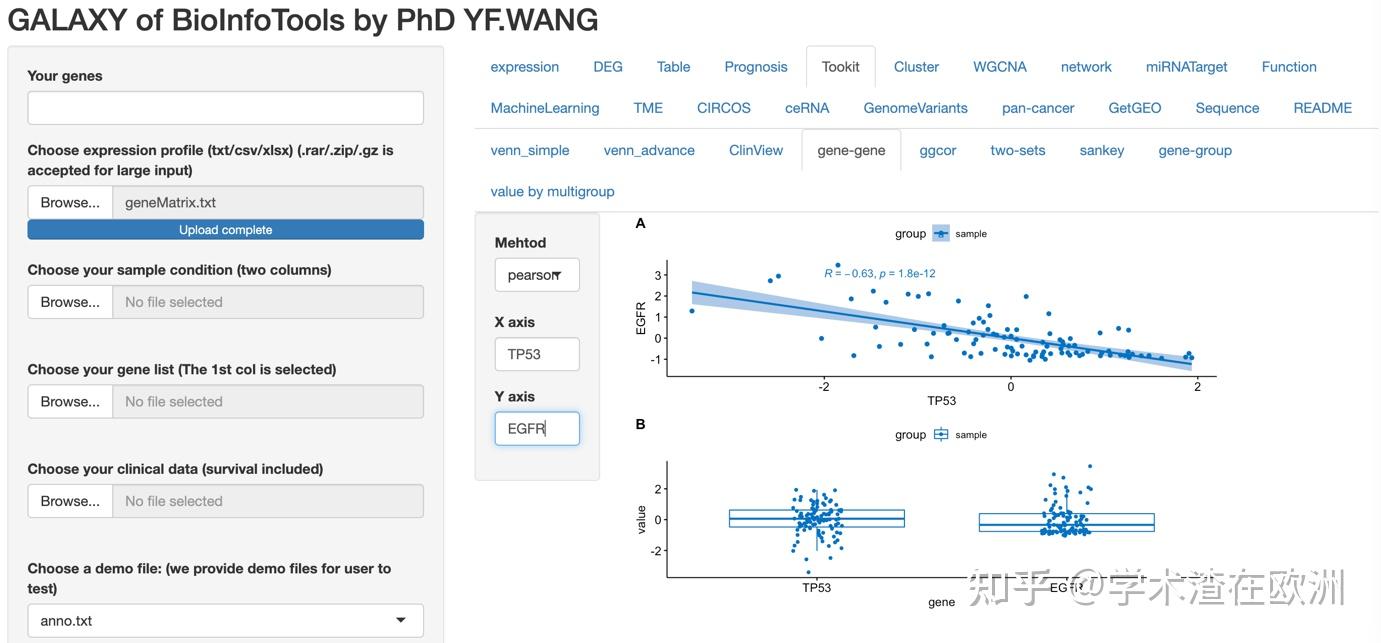Focus the Your genes text field
1381x643 pixels.
click(225, 108)
